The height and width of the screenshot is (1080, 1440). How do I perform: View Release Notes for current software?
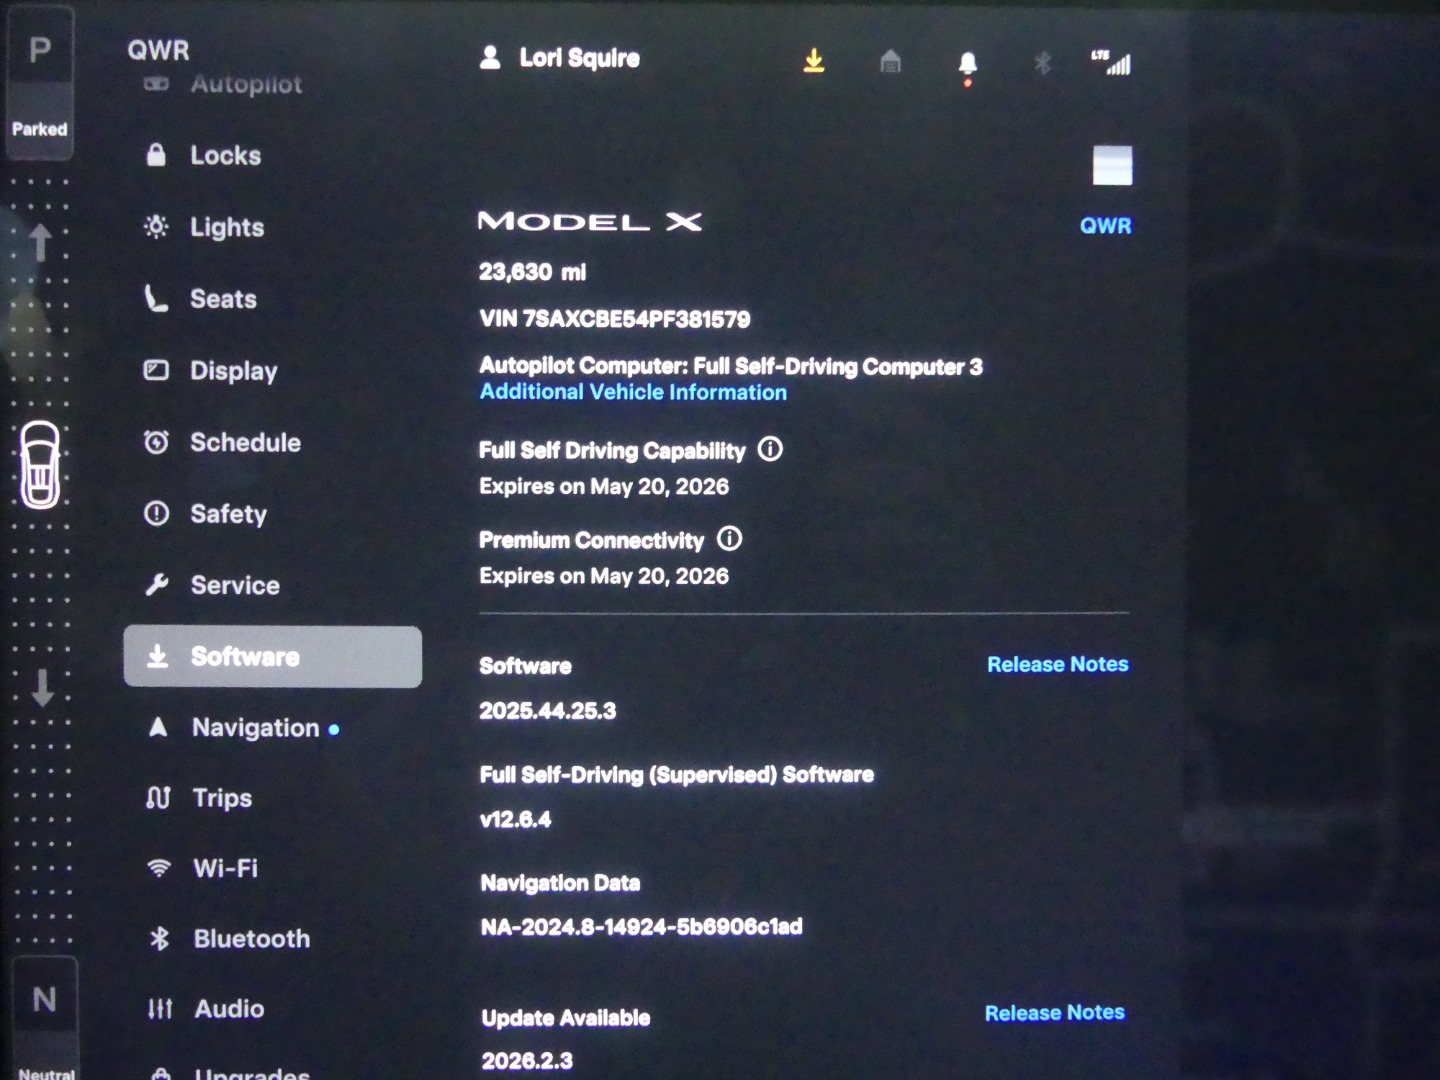point(1057,664)
